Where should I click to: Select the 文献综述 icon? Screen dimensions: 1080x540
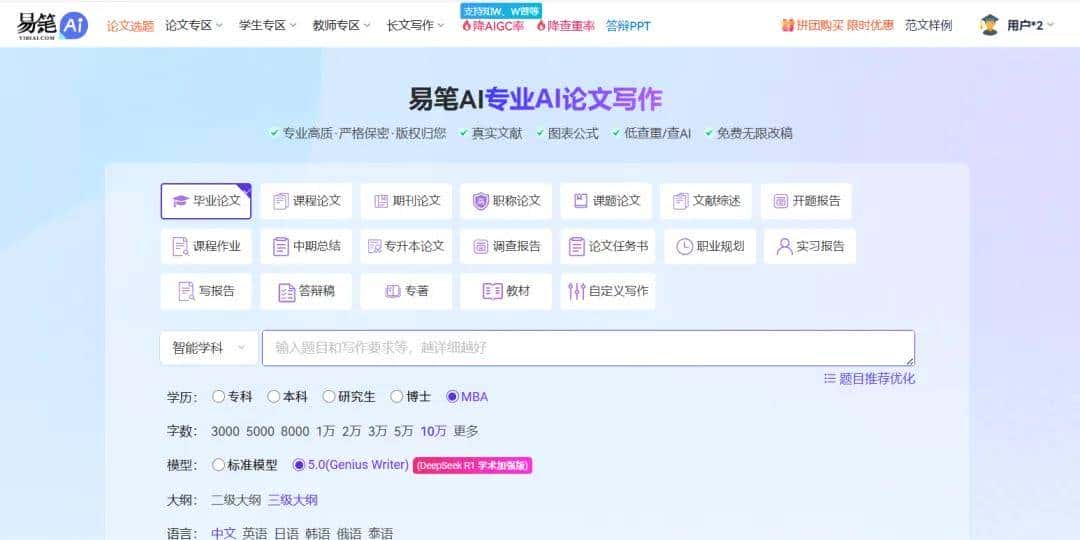tap(681, 201)
